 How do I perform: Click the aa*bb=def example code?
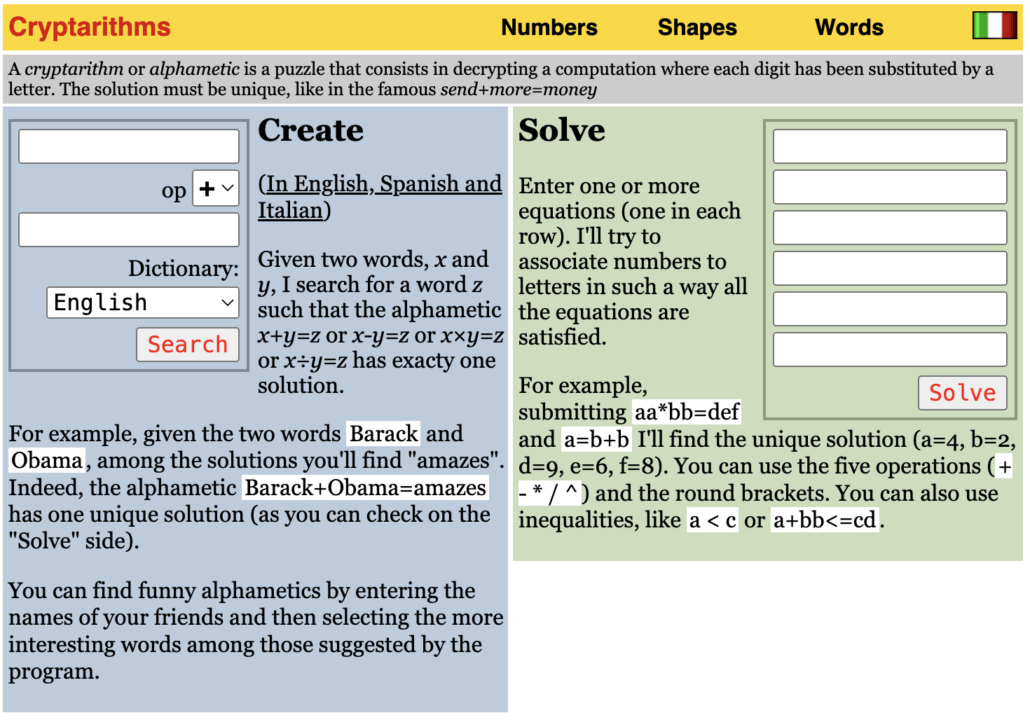click(686, 412)
